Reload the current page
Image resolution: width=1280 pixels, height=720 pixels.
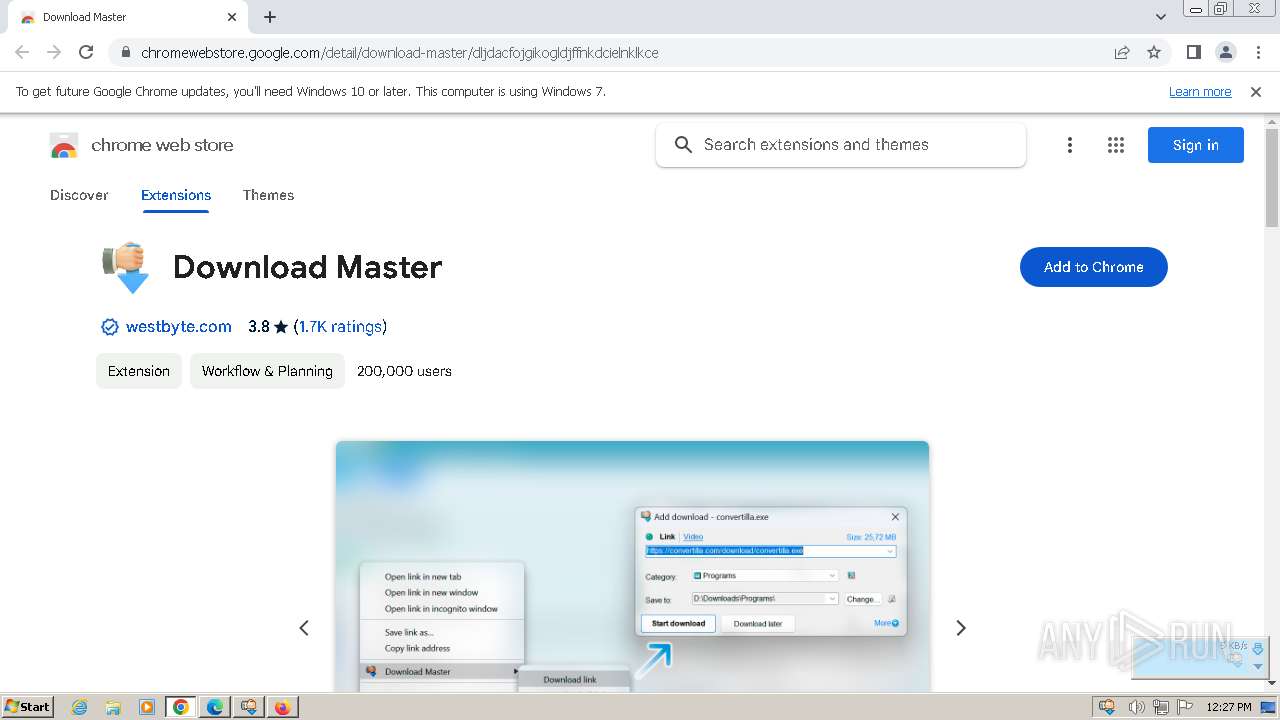[x=86, y=52]
